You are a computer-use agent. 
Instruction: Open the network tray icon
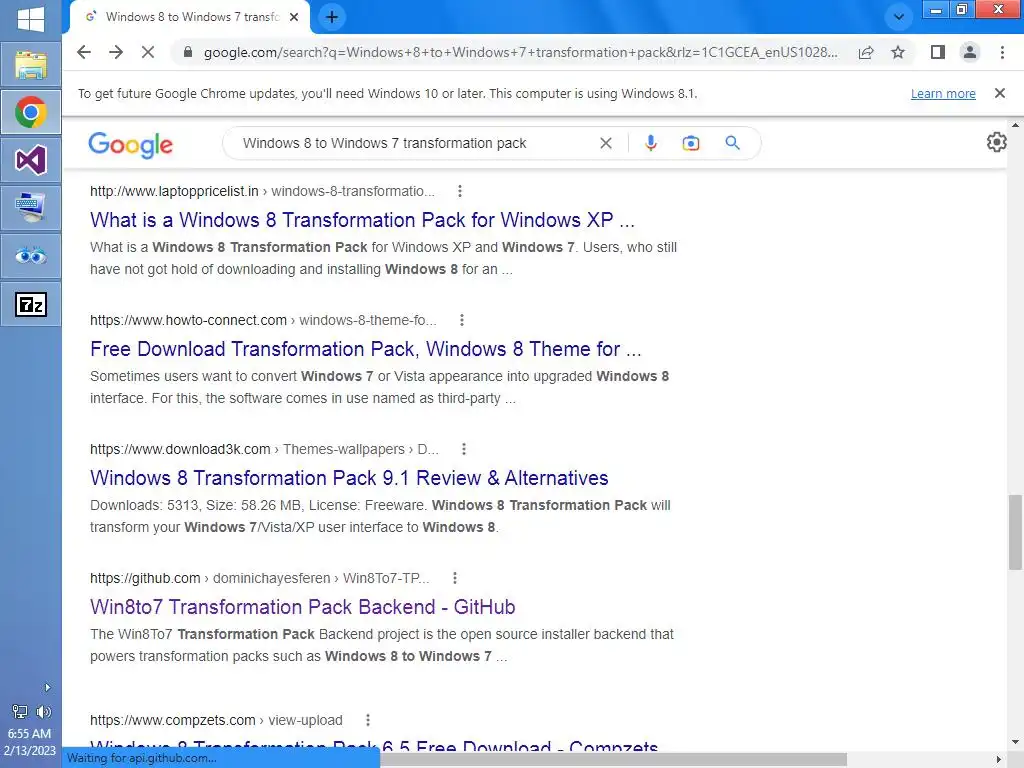tap(20, 712)
